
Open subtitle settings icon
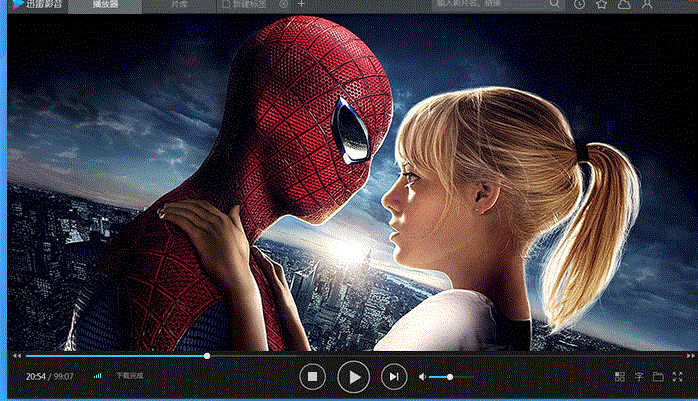pos(639,377)
